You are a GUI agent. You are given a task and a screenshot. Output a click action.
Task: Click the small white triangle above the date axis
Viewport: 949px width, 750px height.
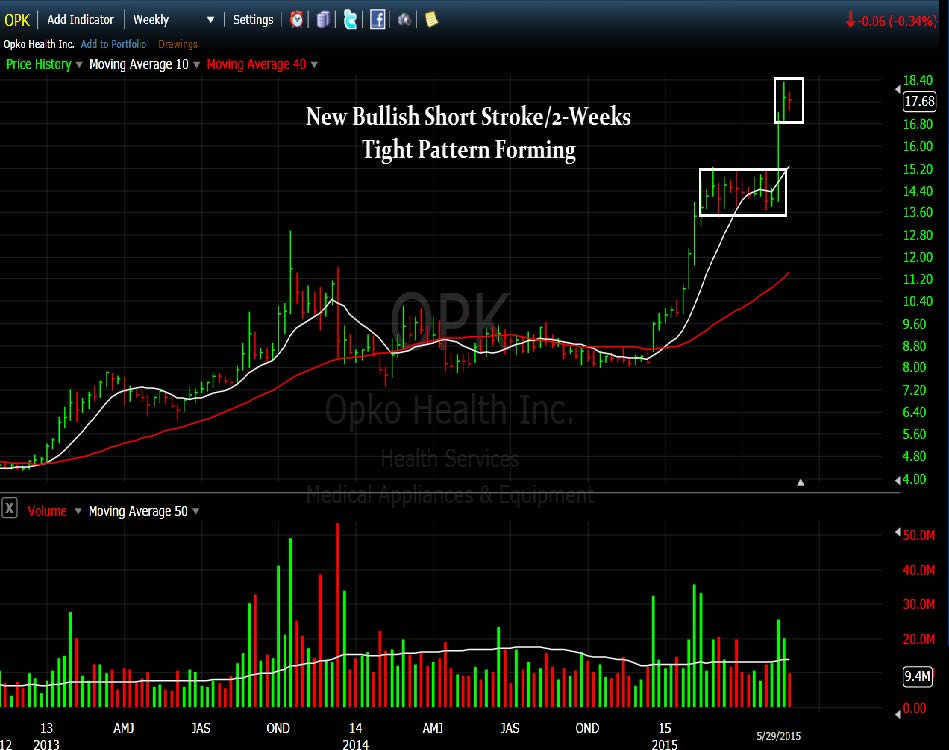(x=801, y=482)
